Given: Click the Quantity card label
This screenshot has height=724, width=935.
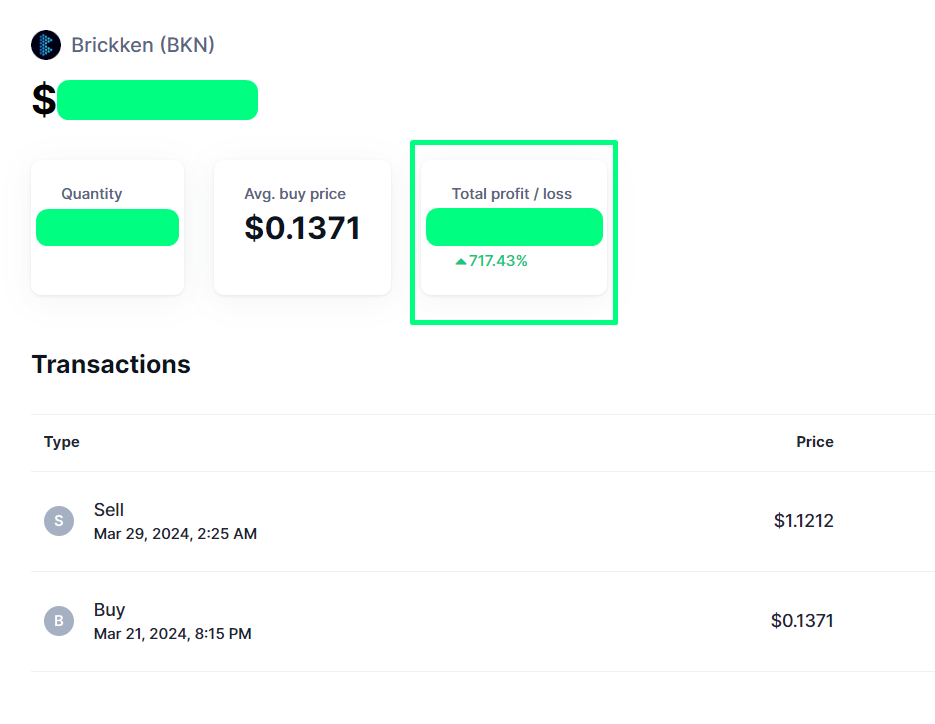Looking at the screenshot, I should point(92,194).
